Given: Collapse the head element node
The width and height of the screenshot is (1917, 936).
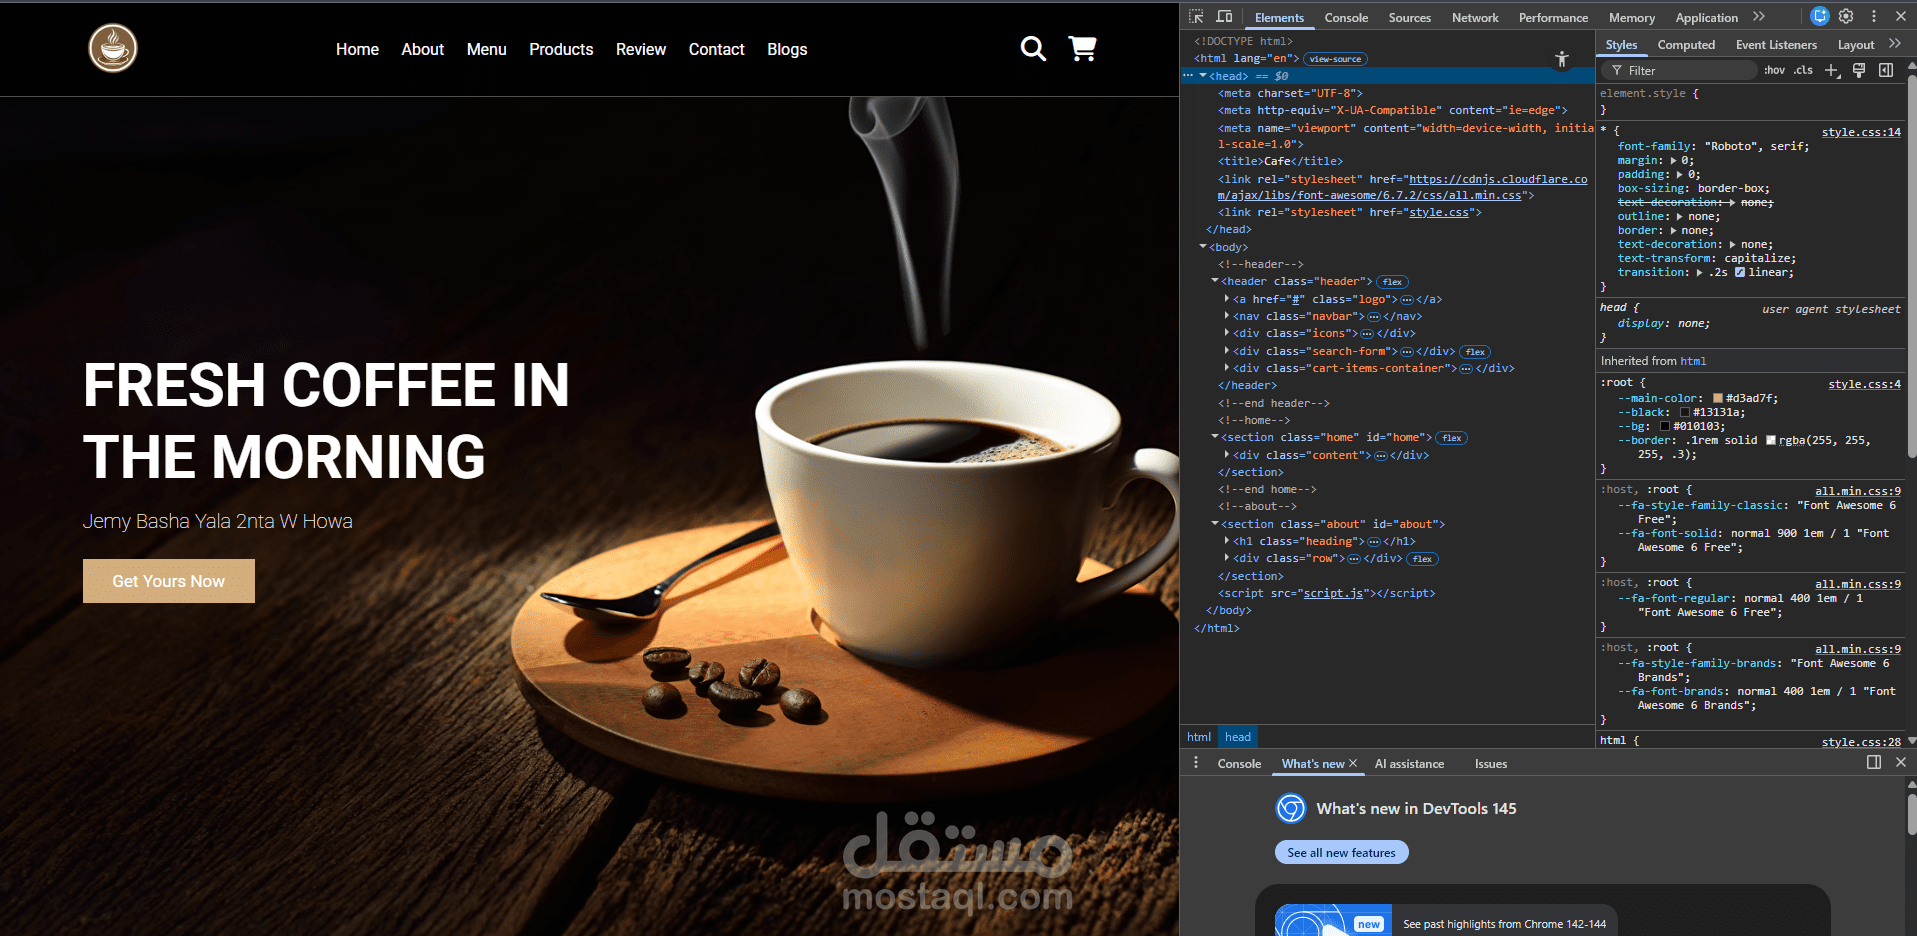Looking at the screenshot, I should [x=1203, y=76].
